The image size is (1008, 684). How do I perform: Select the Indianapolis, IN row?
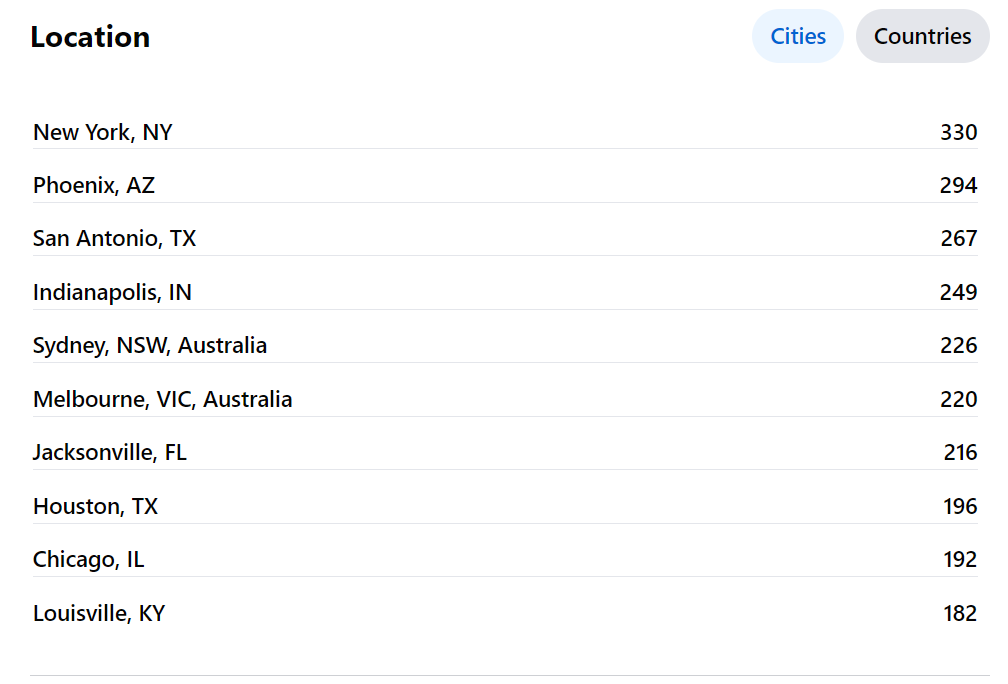coord(112,292)
